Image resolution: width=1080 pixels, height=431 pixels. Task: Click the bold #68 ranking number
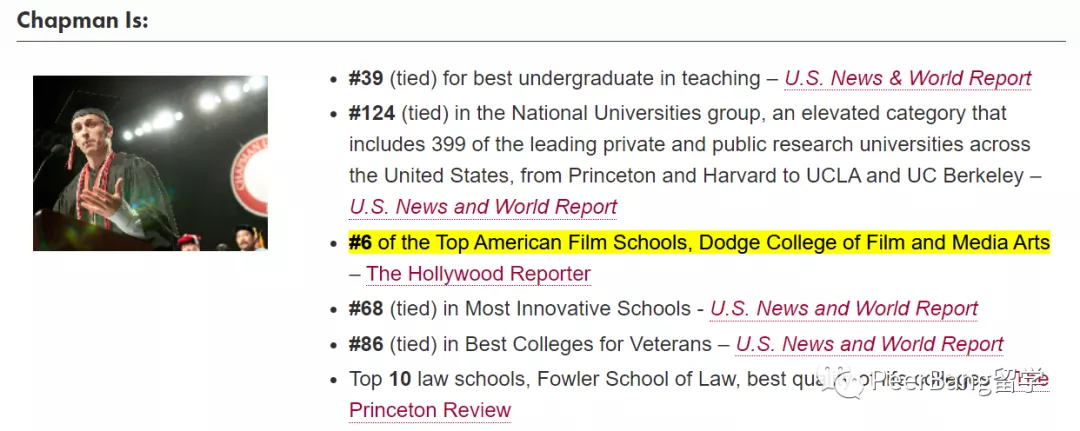pyautogui.click(x=366, y=309)
